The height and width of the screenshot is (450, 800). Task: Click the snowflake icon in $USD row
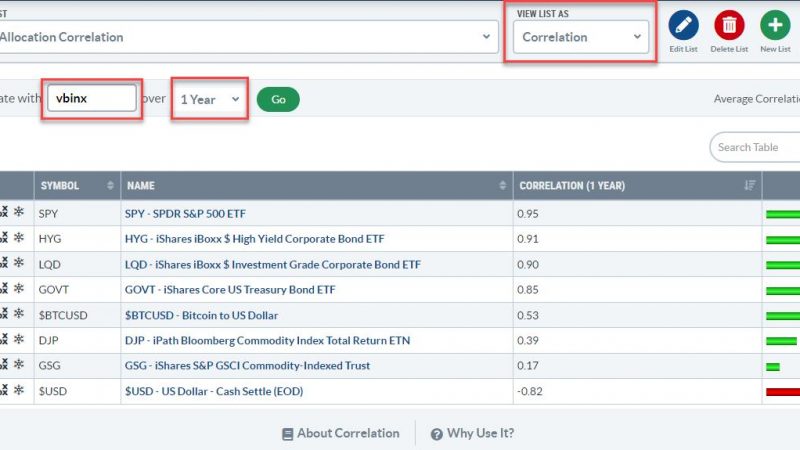pyautogui.click(x=19, y=390)
